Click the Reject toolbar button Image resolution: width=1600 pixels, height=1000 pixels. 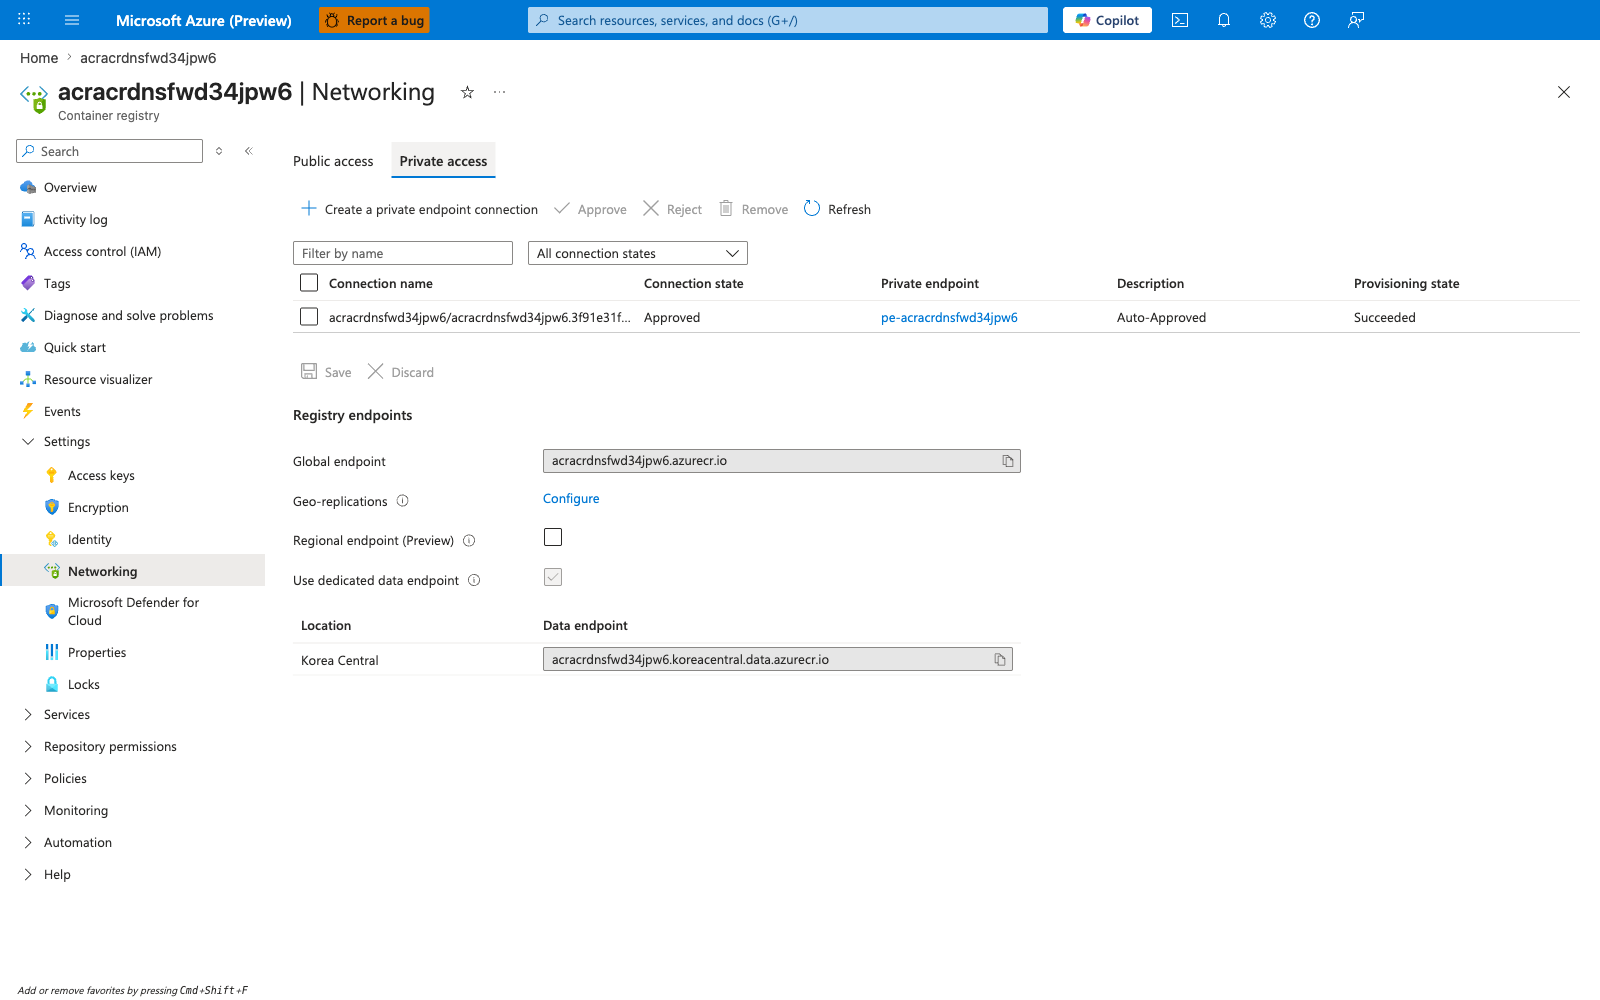click(672, 209)
